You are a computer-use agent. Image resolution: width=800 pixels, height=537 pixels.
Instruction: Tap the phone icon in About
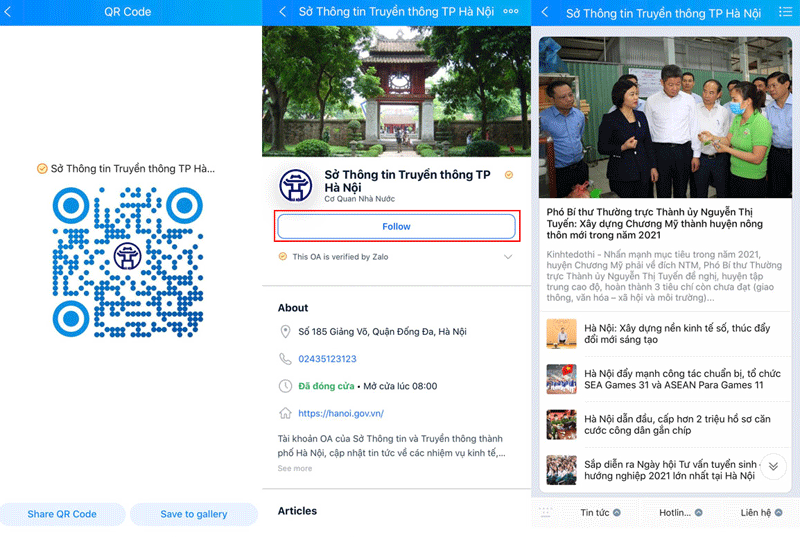click(x=285, y=359)
